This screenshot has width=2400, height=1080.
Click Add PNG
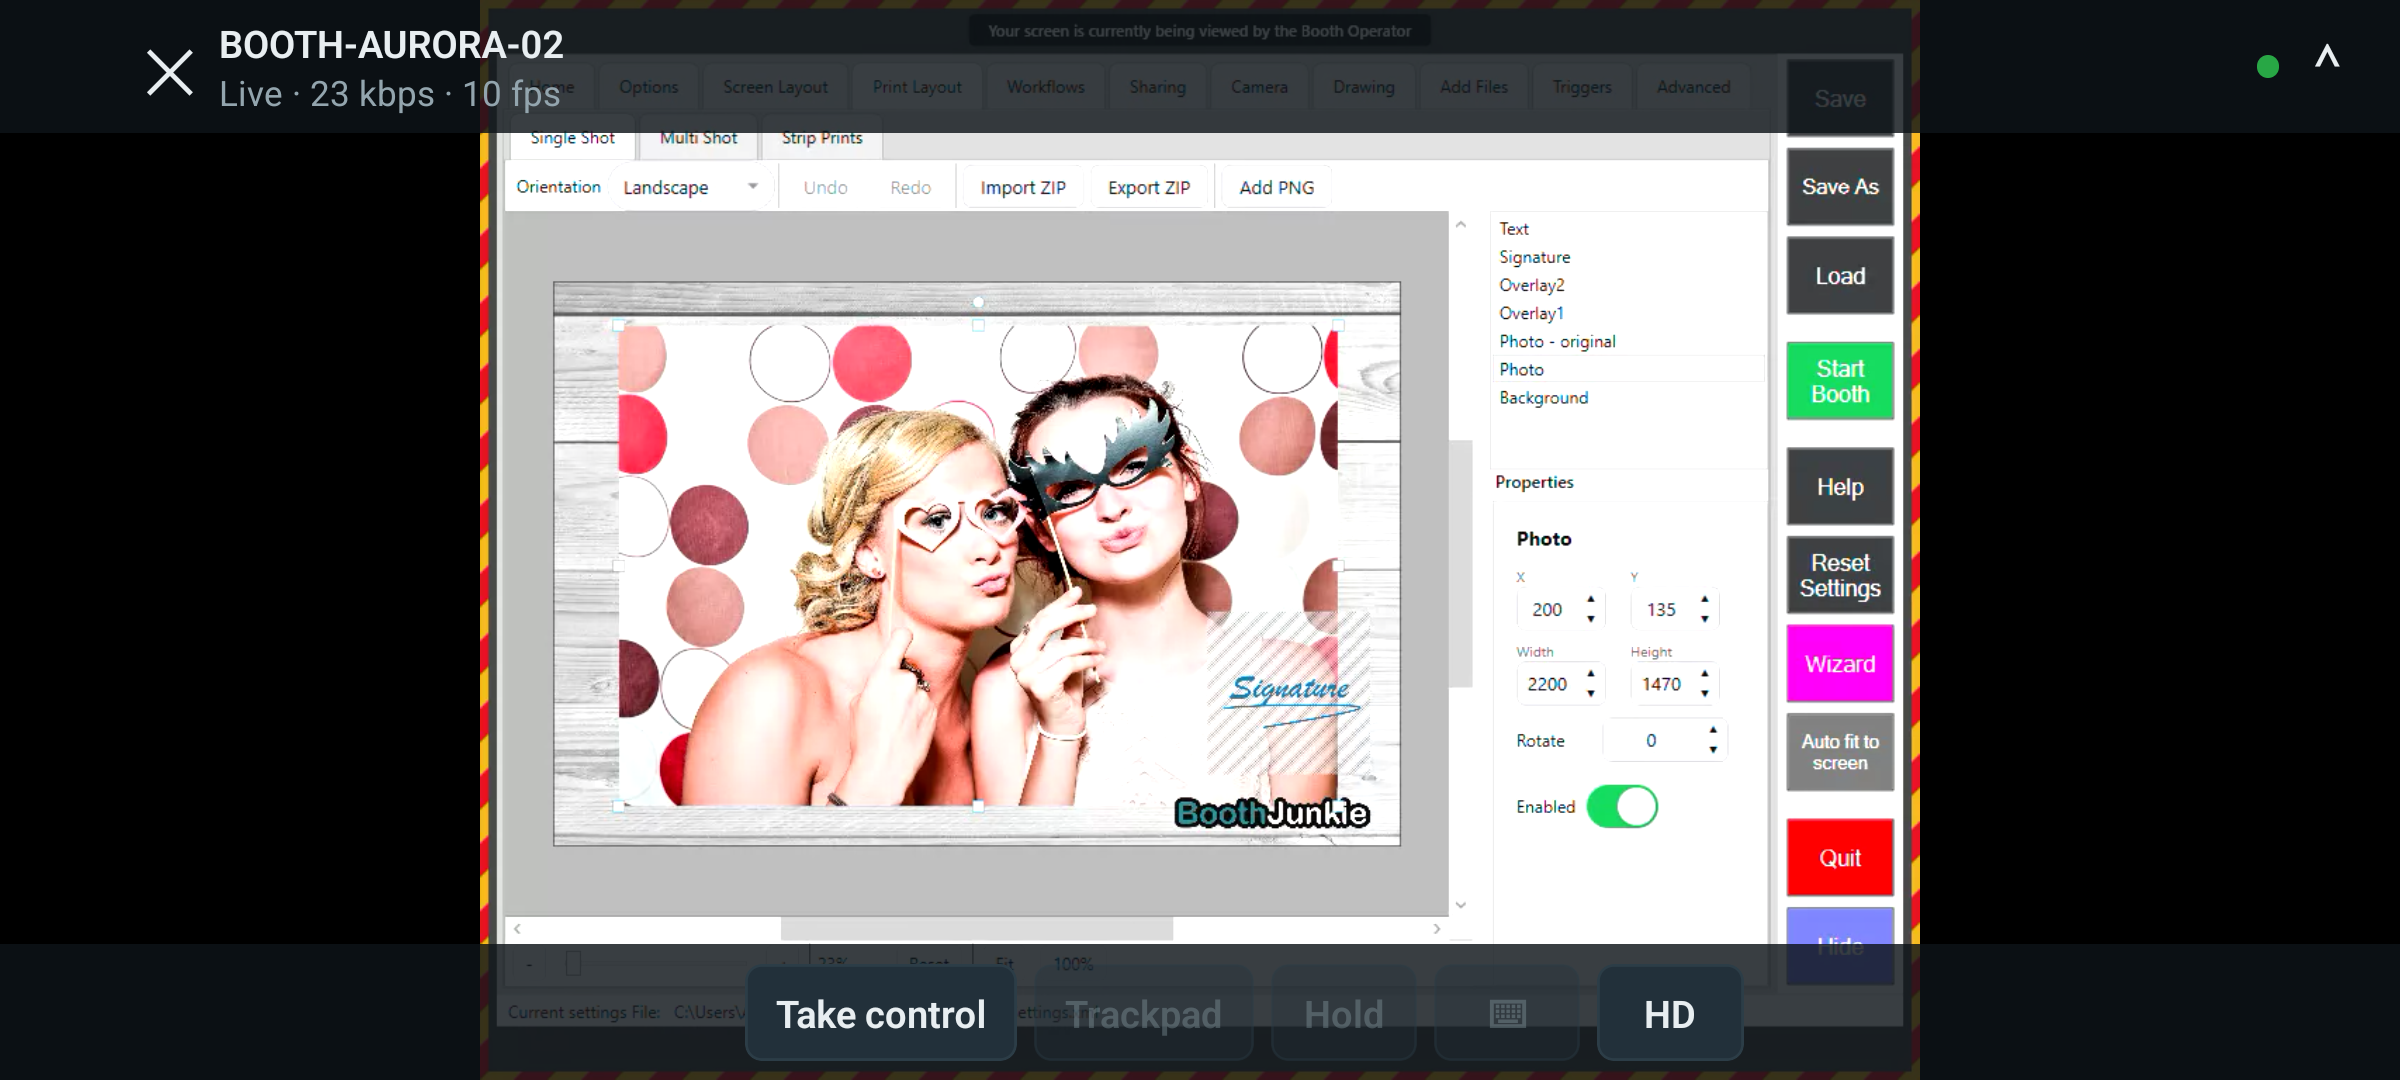1277,187
